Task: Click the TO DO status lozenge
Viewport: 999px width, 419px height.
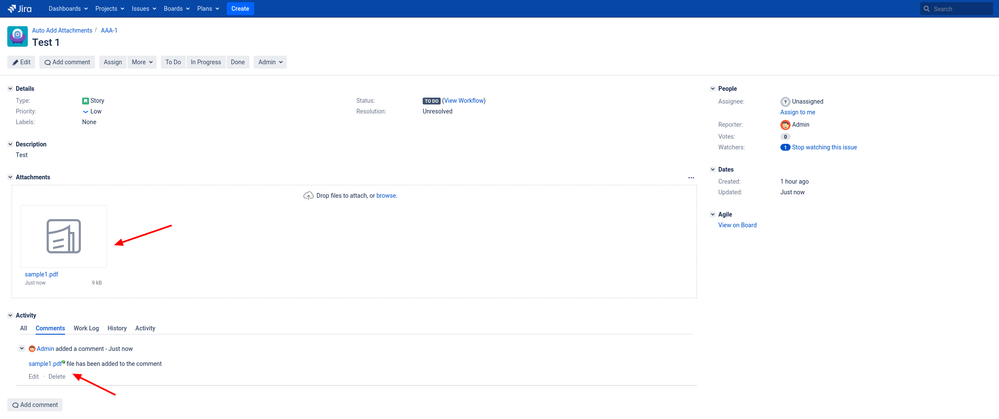Action: tap(431, 101)
